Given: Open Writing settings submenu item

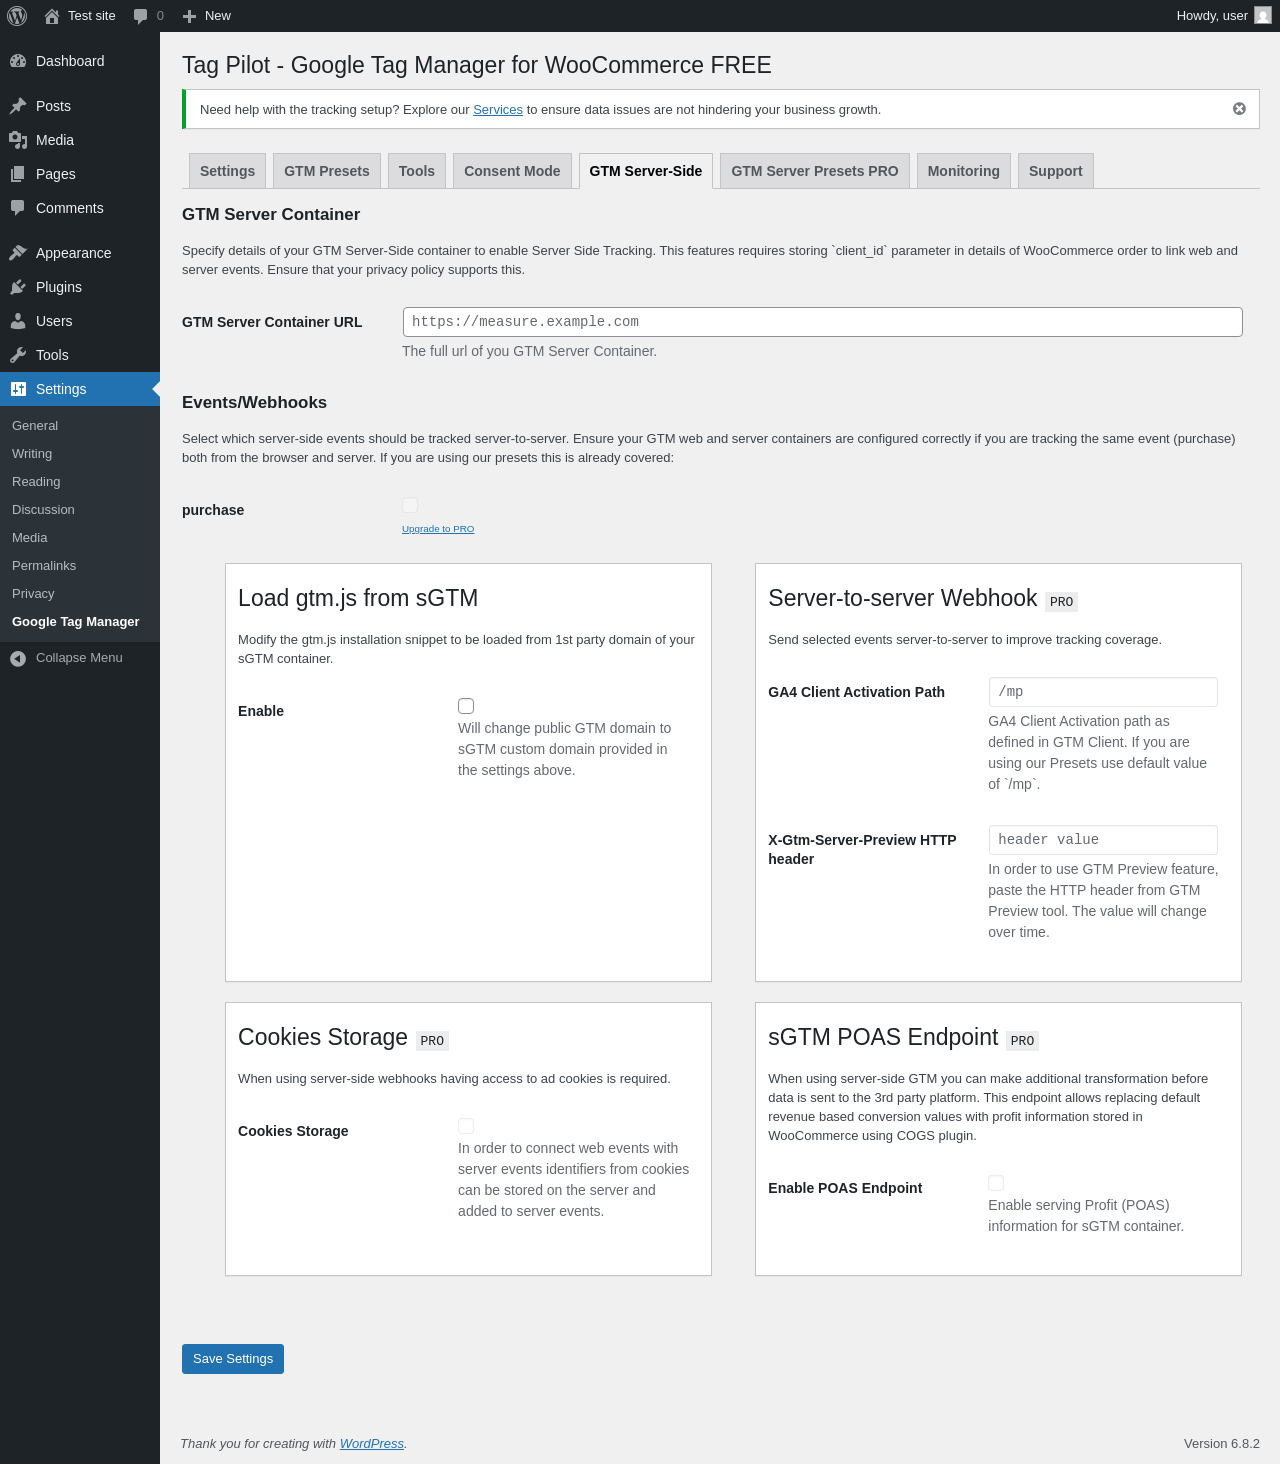Looking at the screenshot, I should pyautogui.click(x=32, y=454).
